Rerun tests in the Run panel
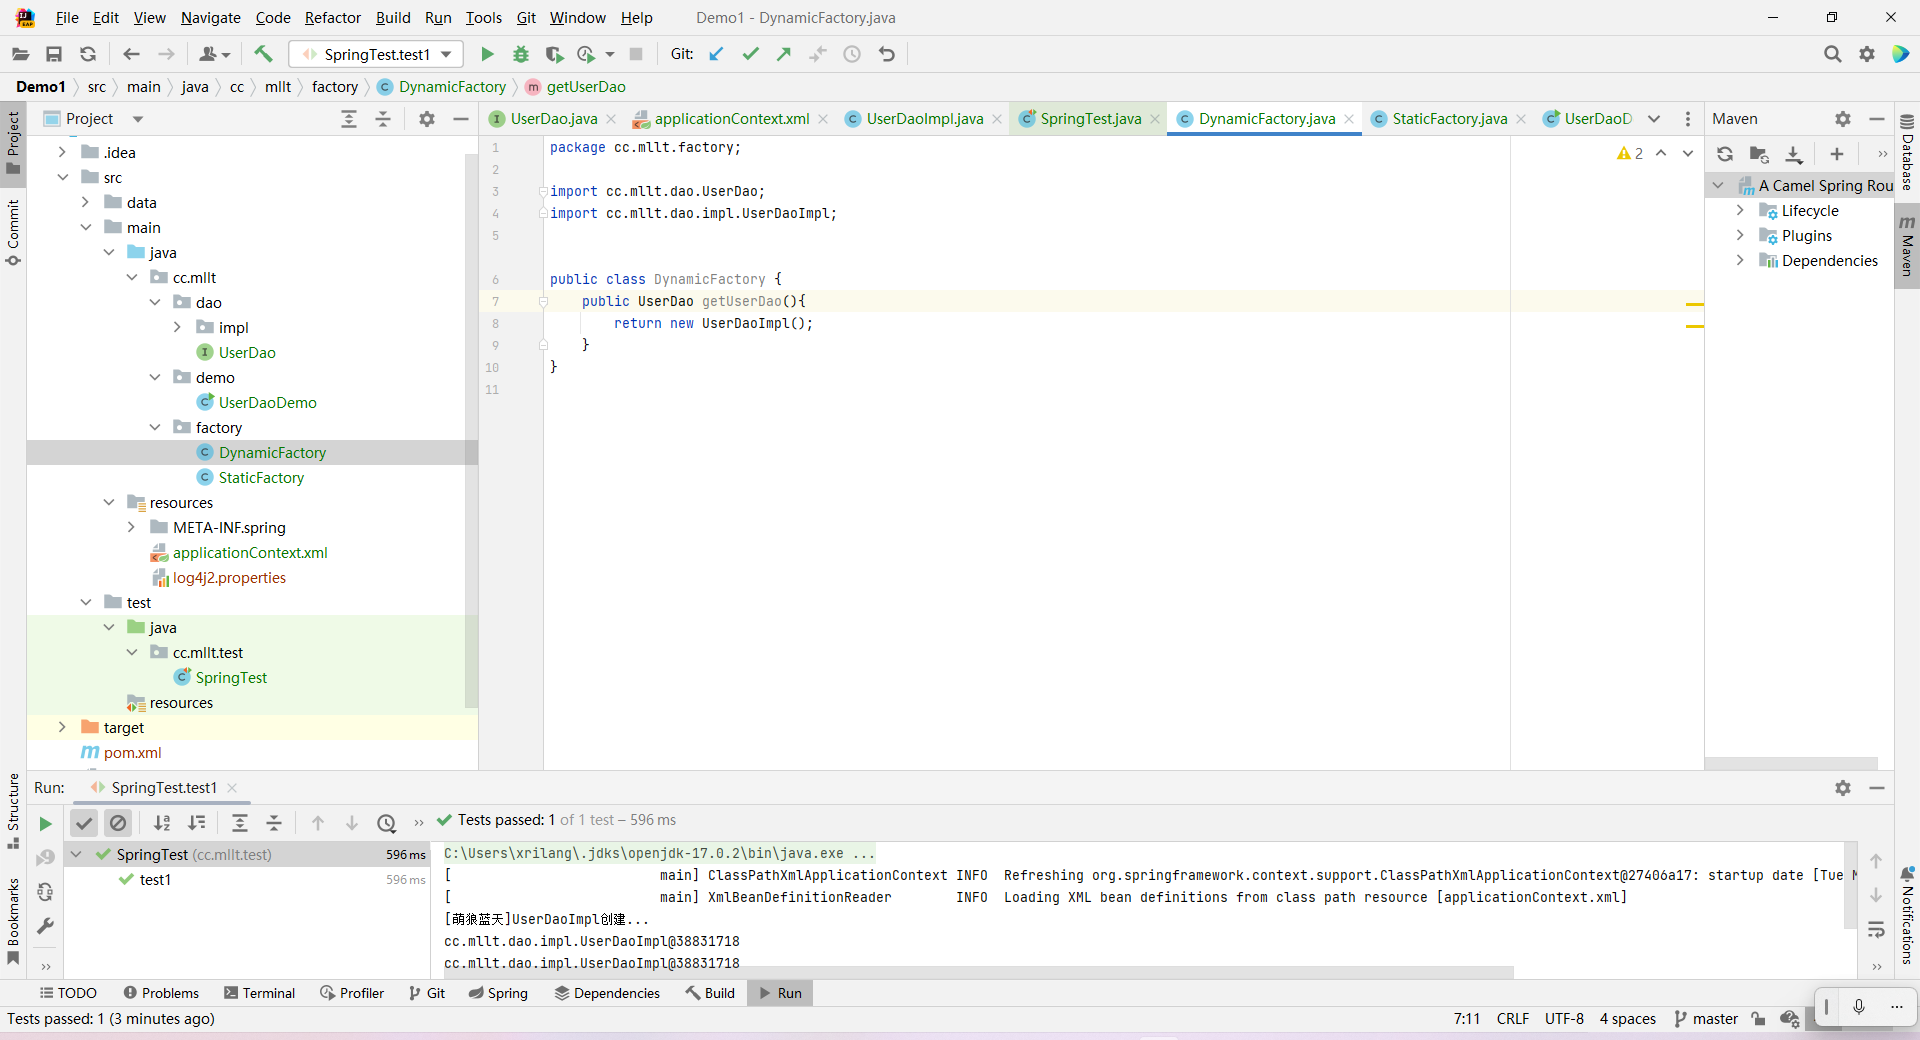1920x1040 pixels. [45, 824]
